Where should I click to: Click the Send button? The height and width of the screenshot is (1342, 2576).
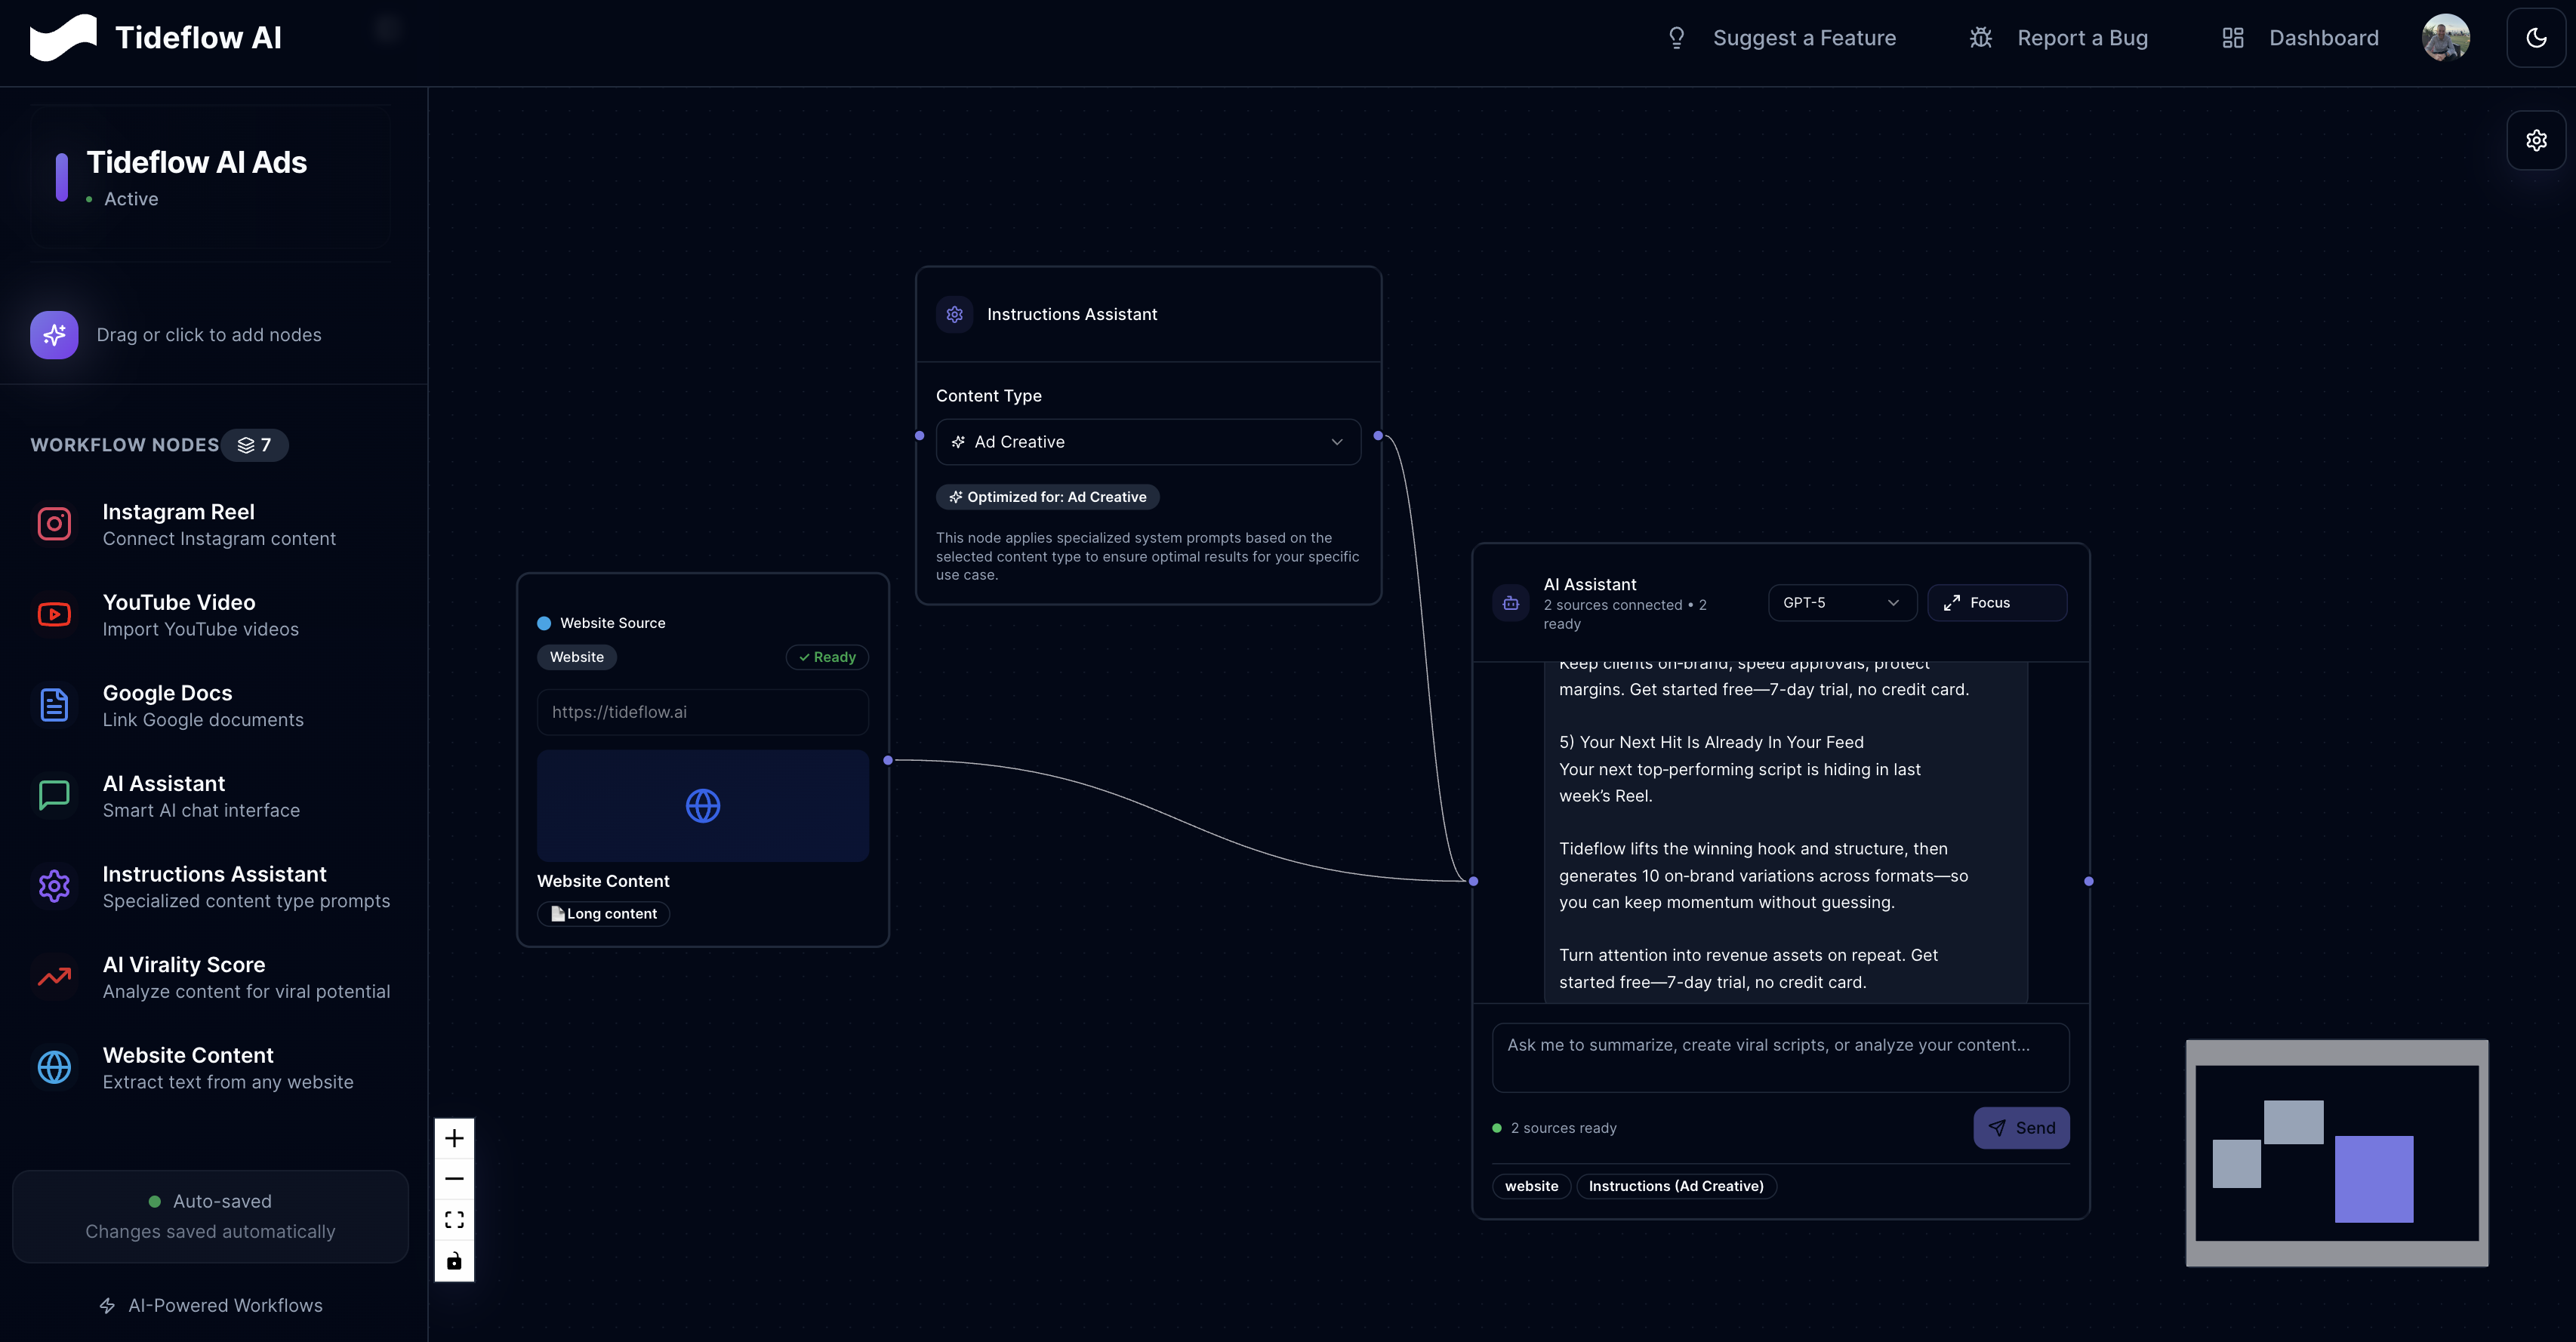2020,1128
